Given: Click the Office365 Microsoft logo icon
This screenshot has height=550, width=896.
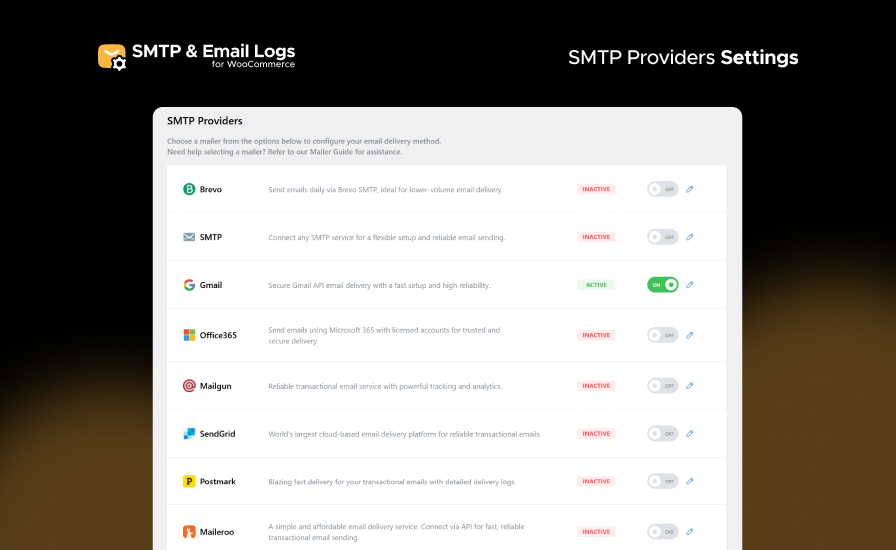Looking at the screenshot, I should coord(189,335).
